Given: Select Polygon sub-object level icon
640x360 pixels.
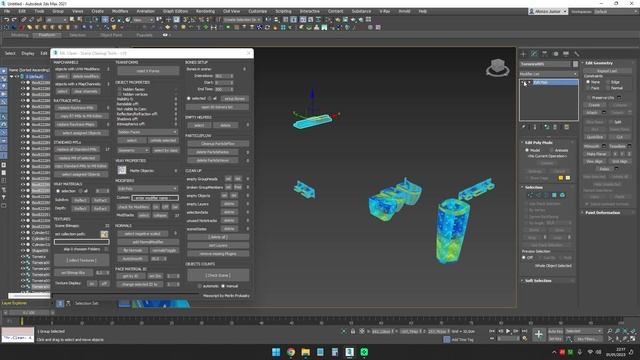Looking at the screenshot, I should (x=554, y=195).
